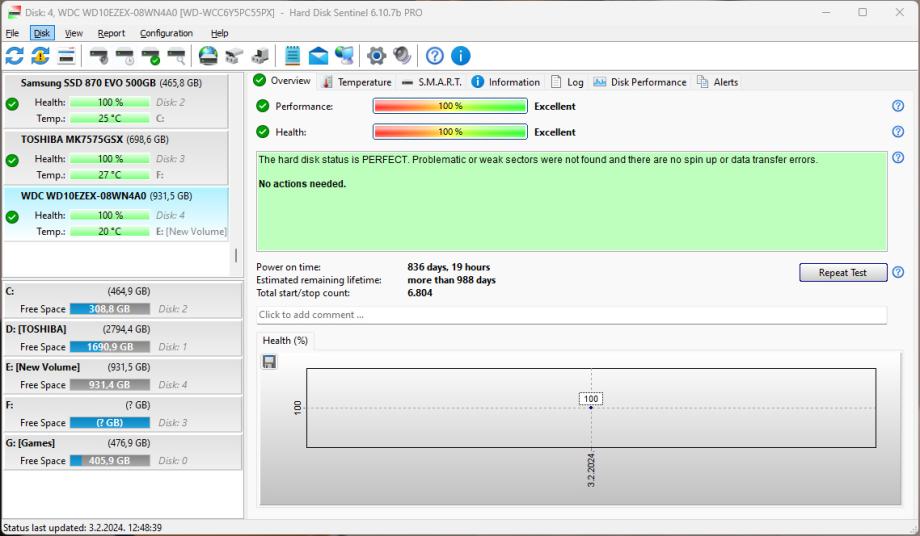Click help icon next to Repeat Test
The height and width of the screenshot is (536, 920).
897,272
